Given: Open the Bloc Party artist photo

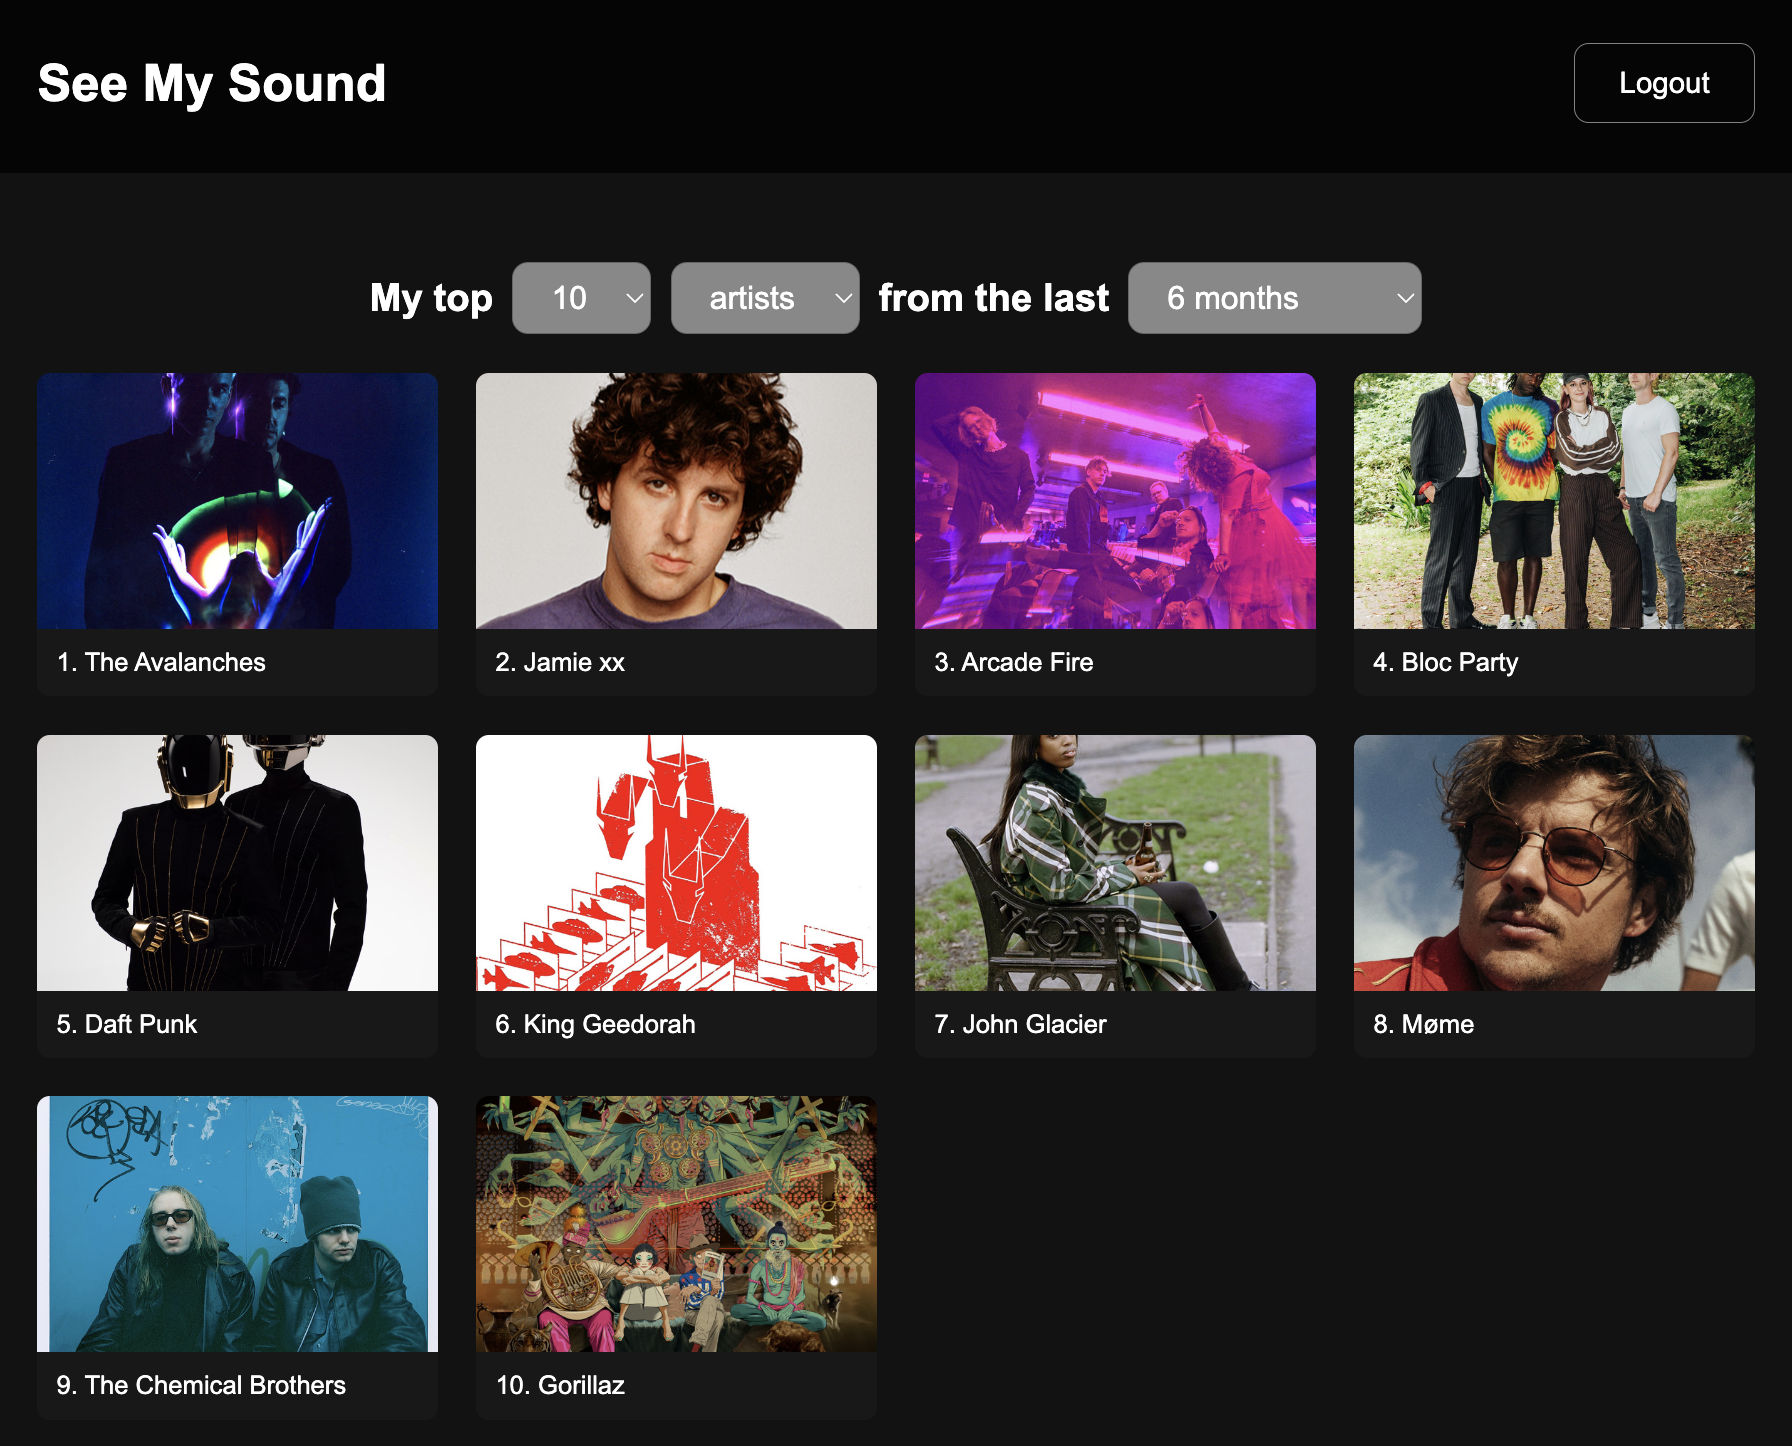Looking at the screenshot, I should pyautogui.click(x=1554, y=501).
